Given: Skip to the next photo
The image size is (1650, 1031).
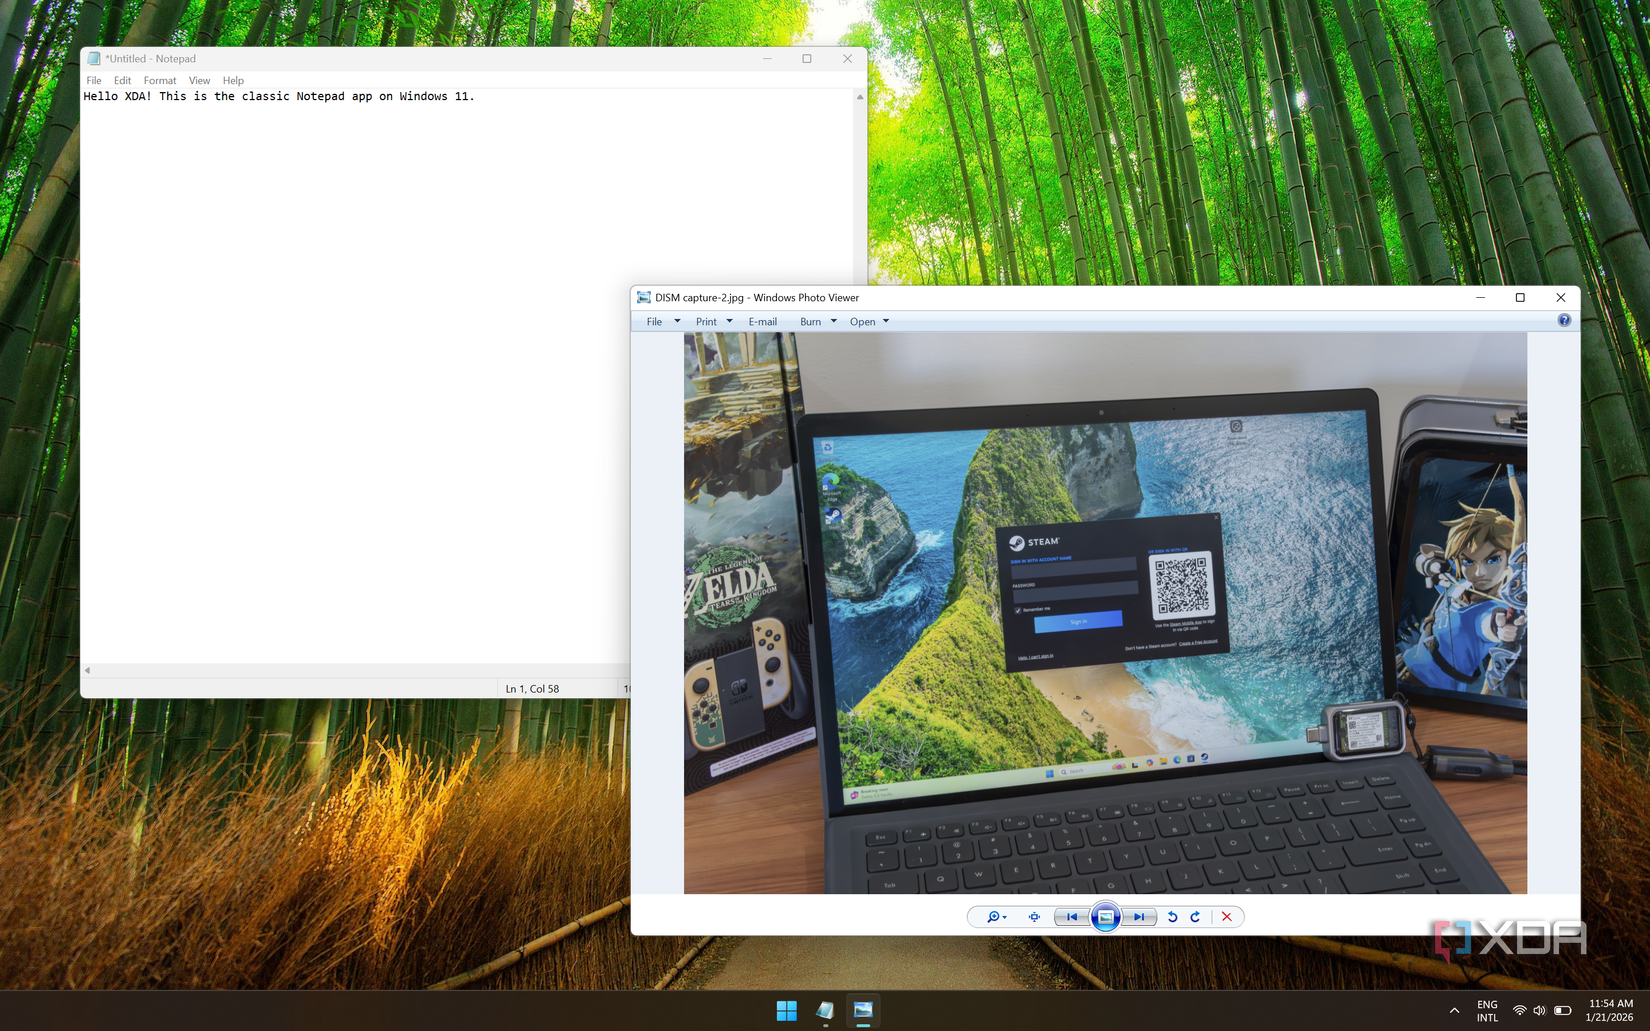Looking at the screenshot, I should tap(1139, 917).
